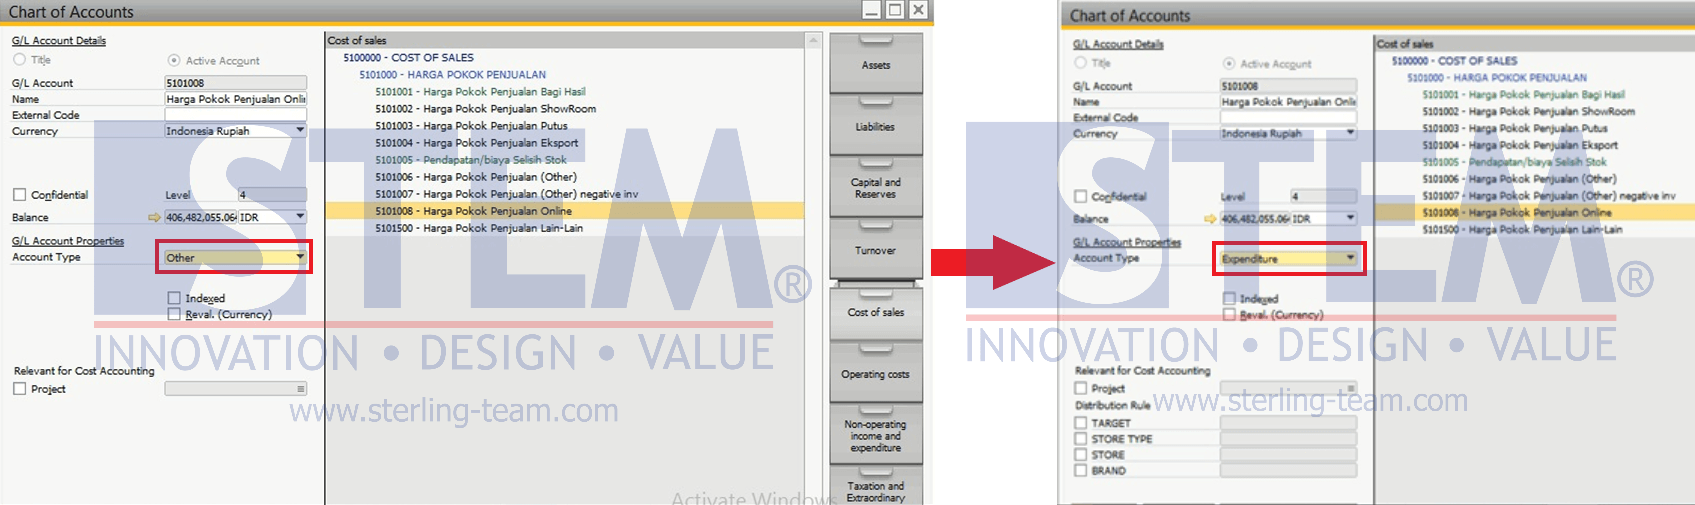Open the Account Type dropdown showing Expenditure
This screenshot has width=1695, height=505.
[1350, 258]
